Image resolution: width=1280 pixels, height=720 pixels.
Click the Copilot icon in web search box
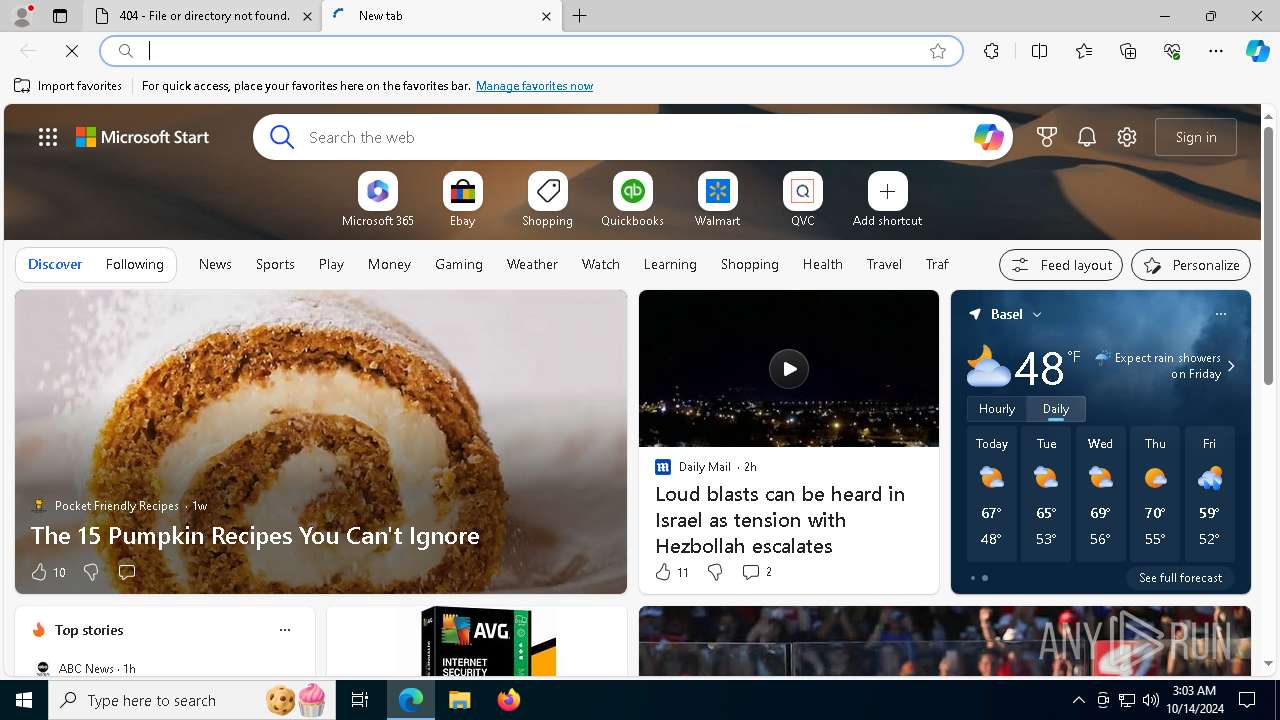pyautogui.click(x=988, y=137)
